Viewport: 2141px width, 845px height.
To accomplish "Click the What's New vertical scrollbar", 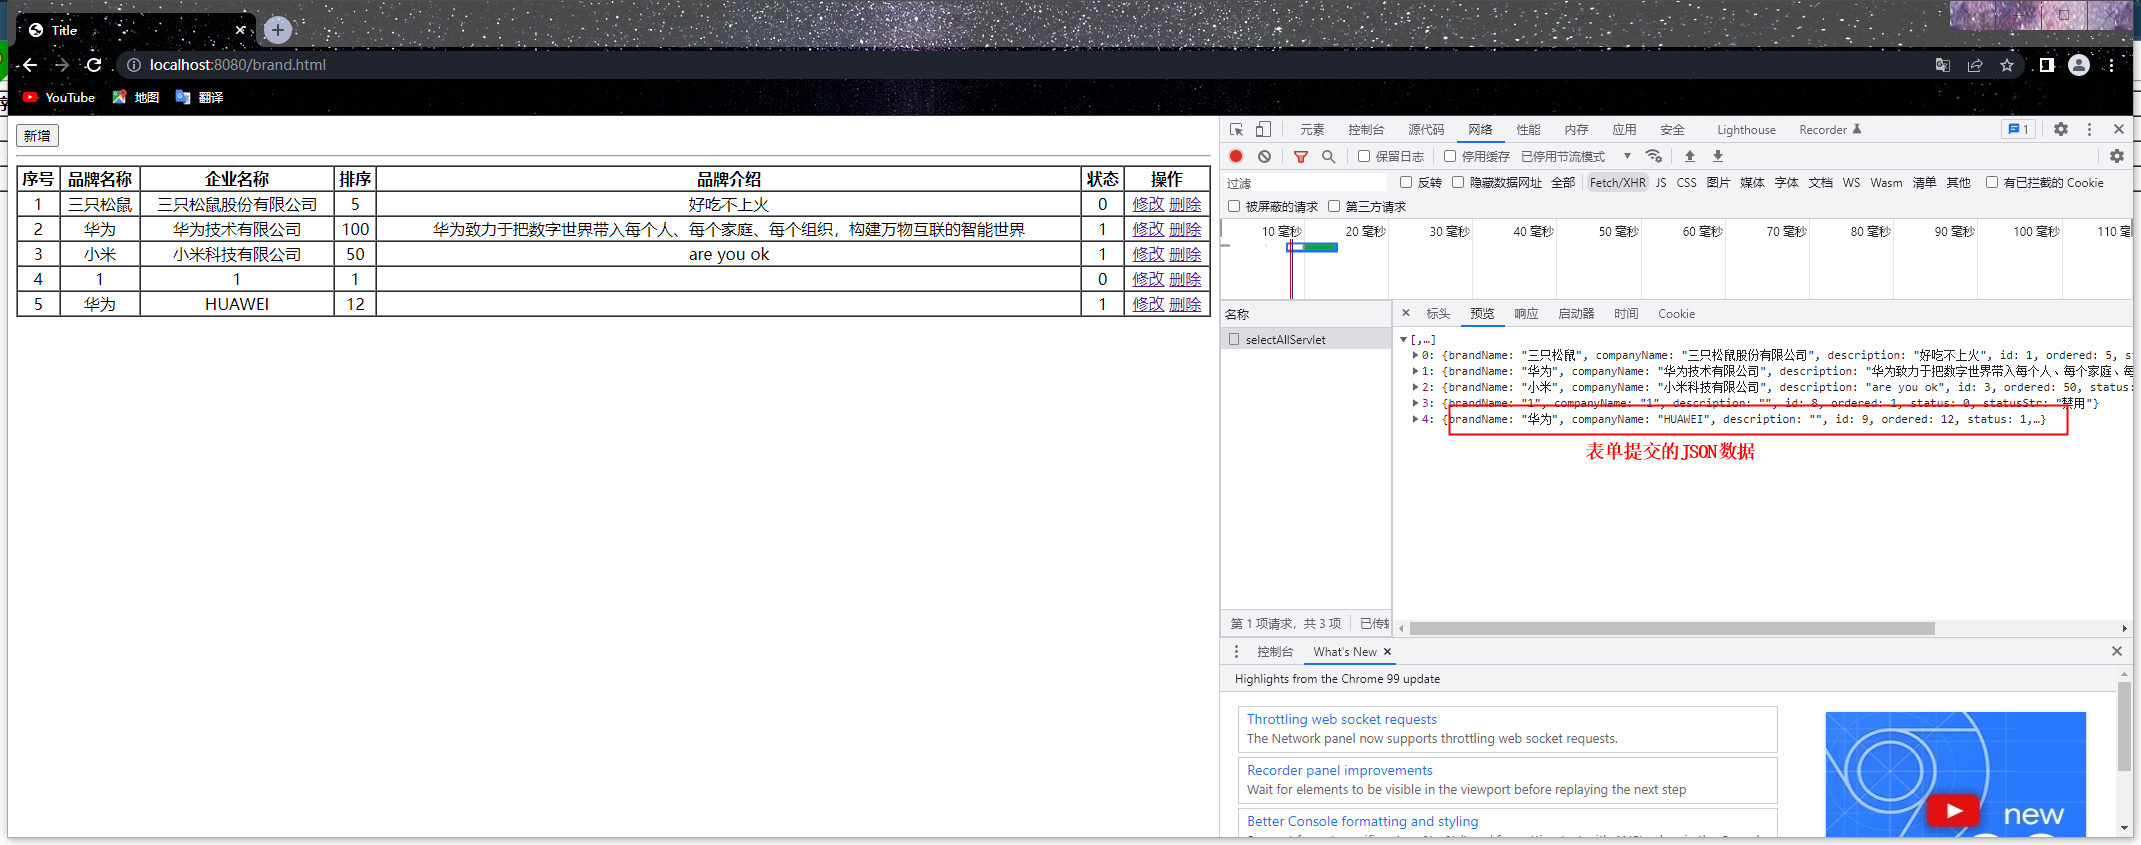I will [2124, 728].
